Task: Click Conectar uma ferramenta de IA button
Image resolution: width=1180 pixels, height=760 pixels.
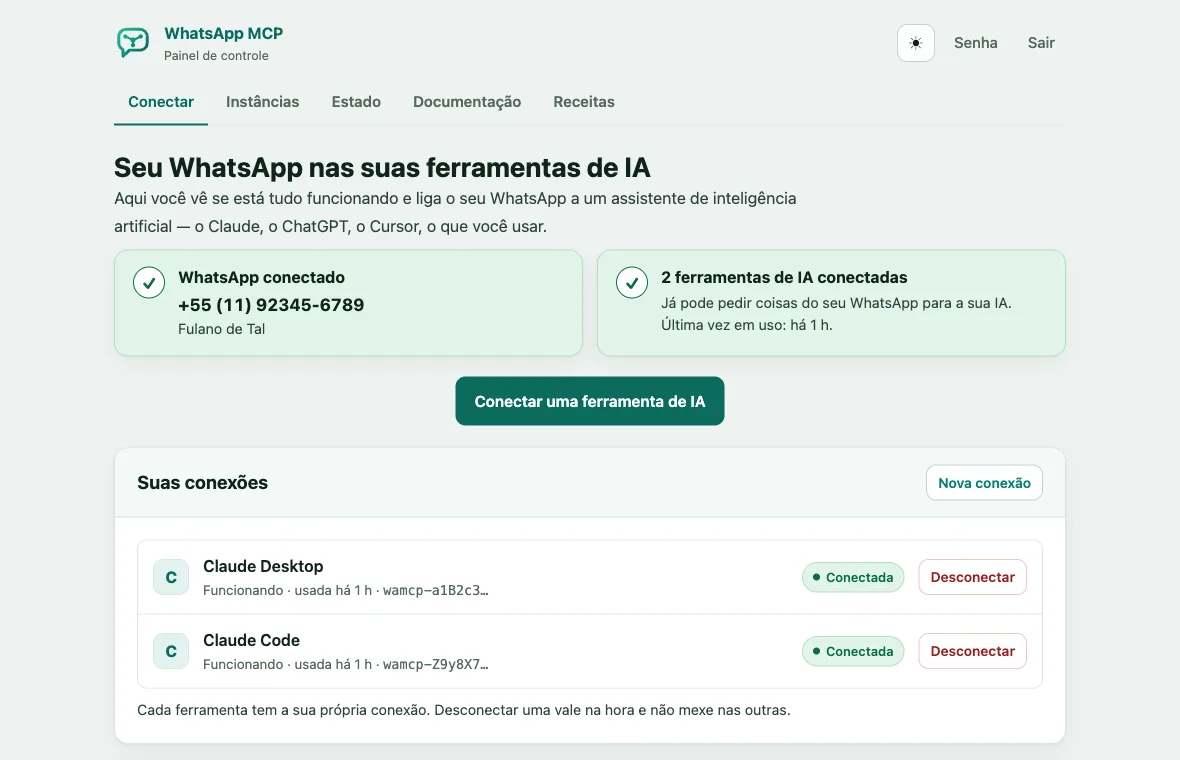Action: (x=590, y=401)
